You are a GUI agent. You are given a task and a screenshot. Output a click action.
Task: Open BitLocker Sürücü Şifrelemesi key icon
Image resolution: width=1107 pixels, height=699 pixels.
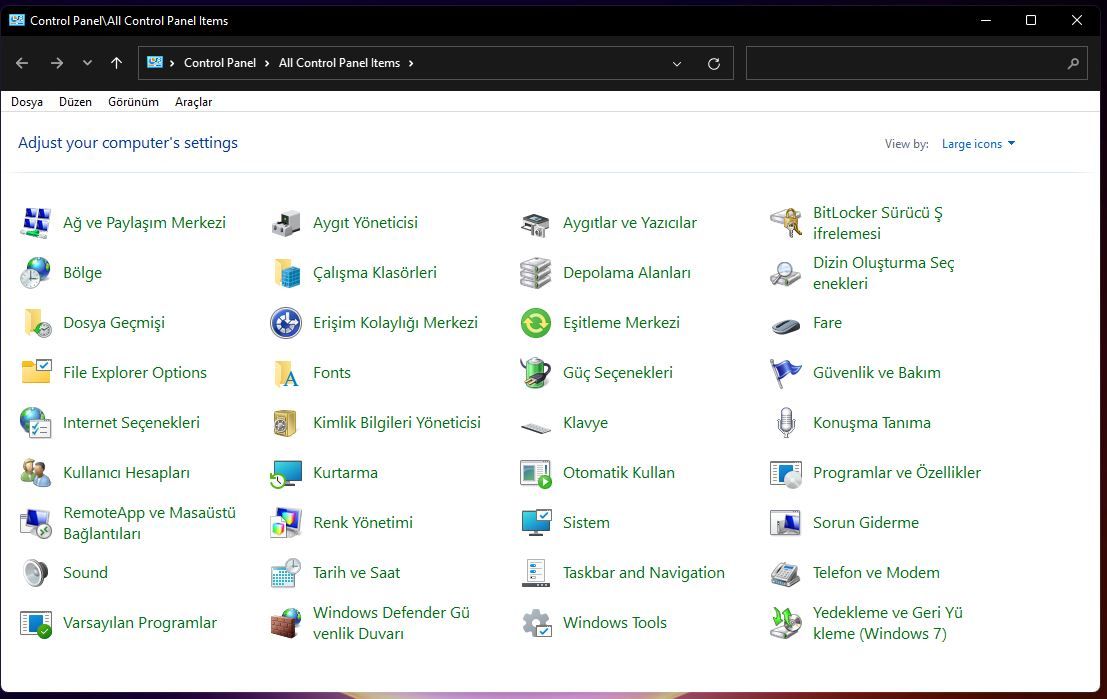[786, 223]
